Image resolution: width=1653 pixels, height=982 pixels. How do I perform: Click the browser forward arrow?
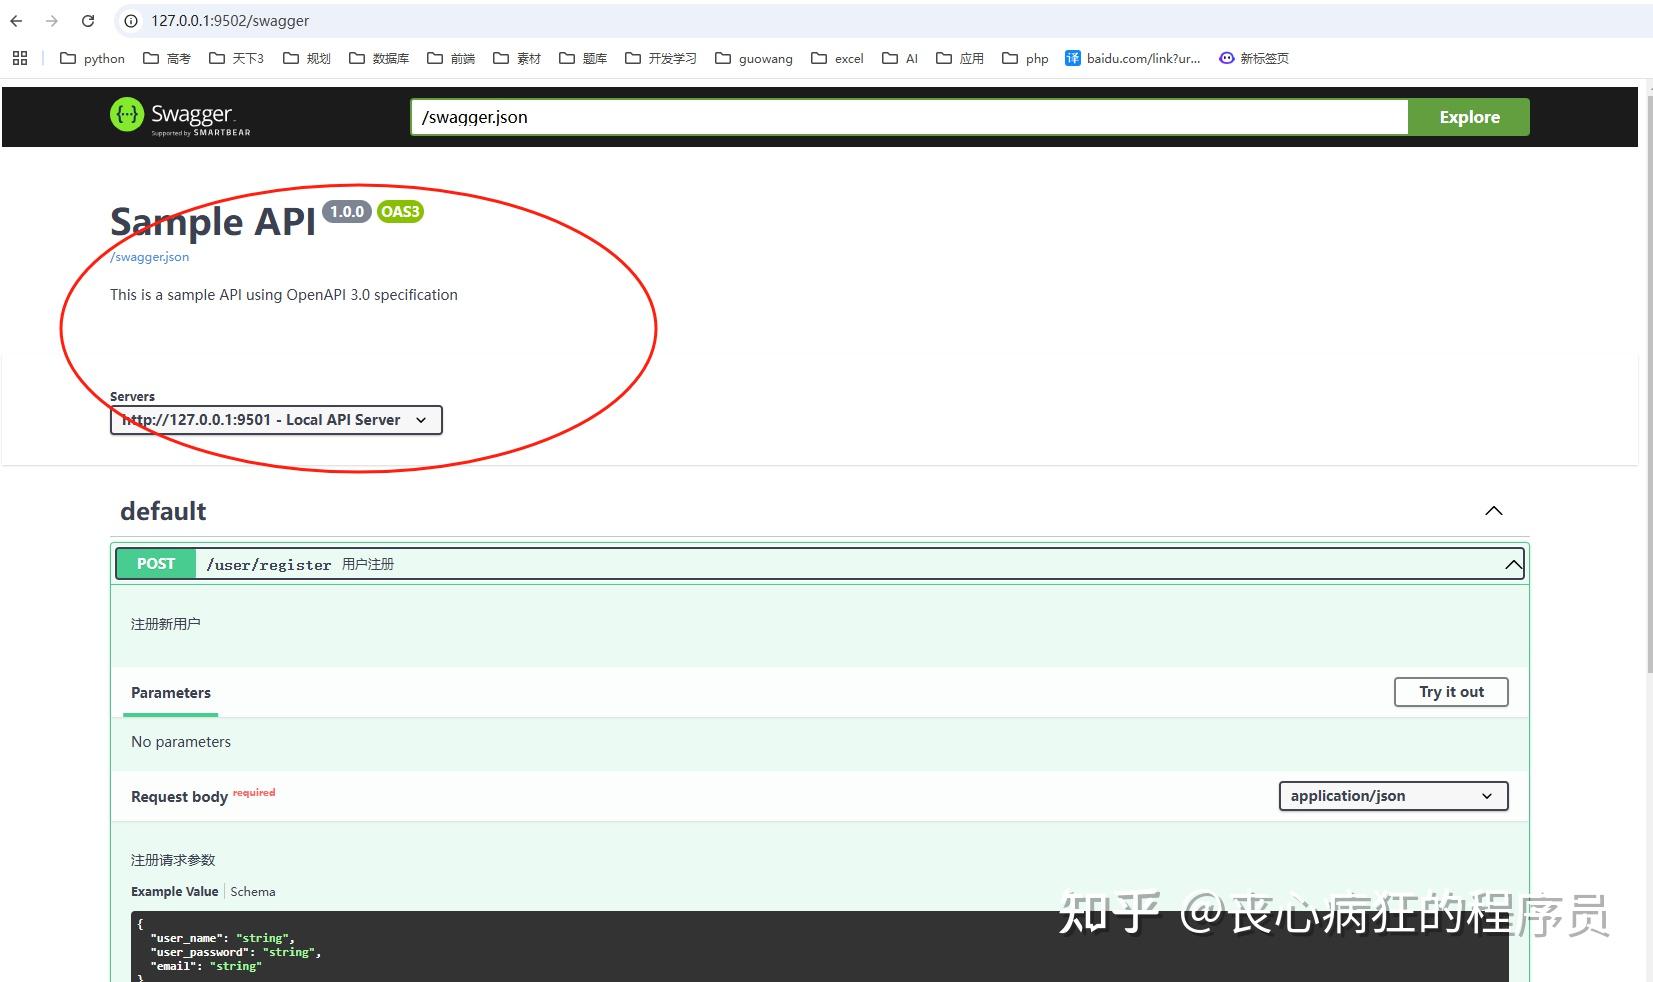(52, 21)
